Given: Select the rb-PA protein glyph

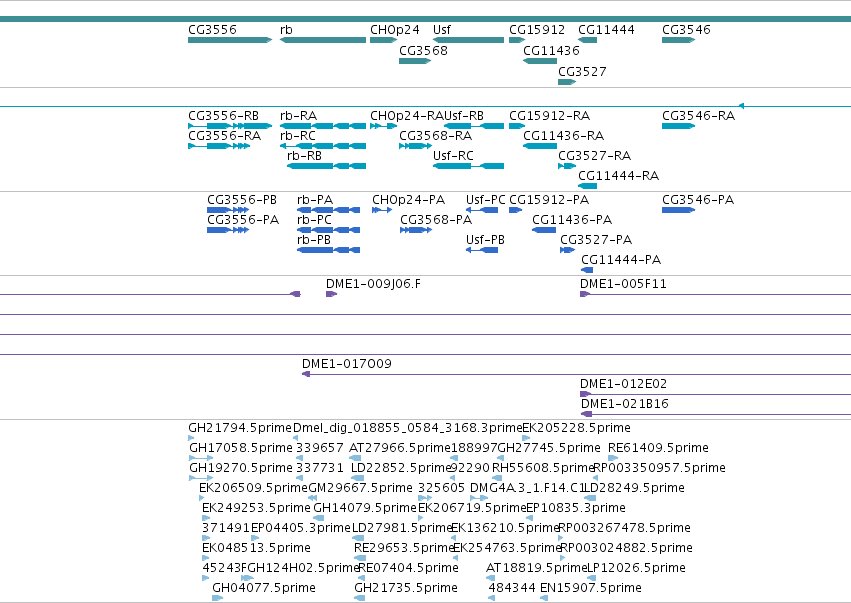Looking at the screenshot, I should tap(328, 210).
